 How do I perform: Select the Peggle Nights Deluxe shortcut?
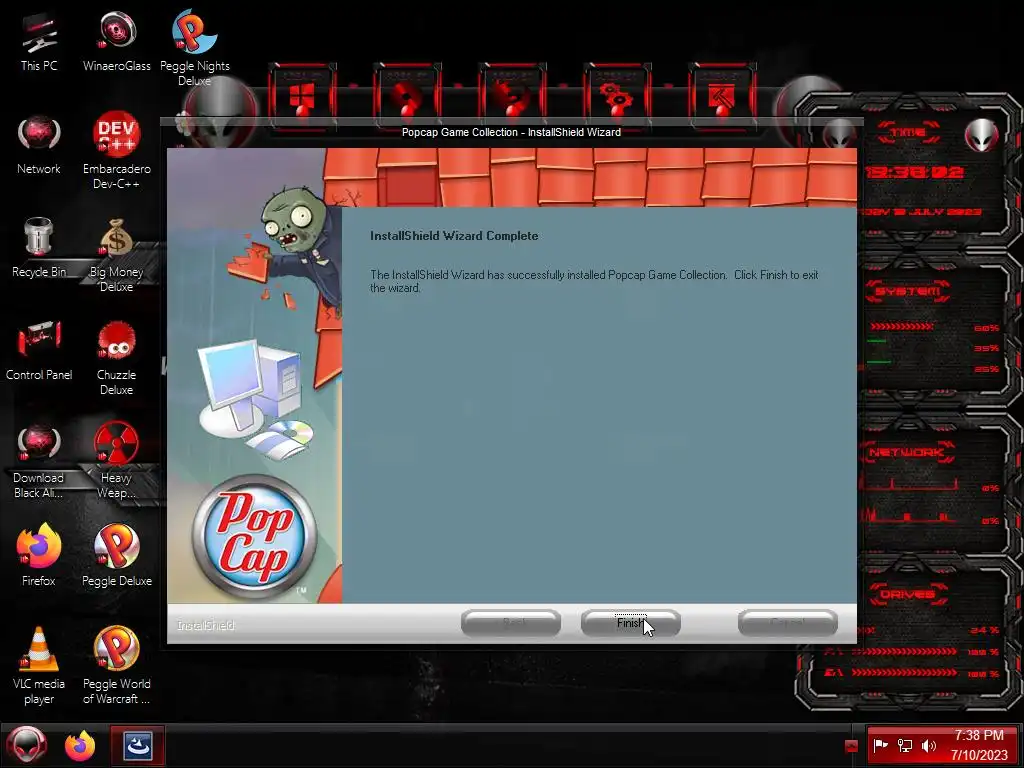coord(195,49)
